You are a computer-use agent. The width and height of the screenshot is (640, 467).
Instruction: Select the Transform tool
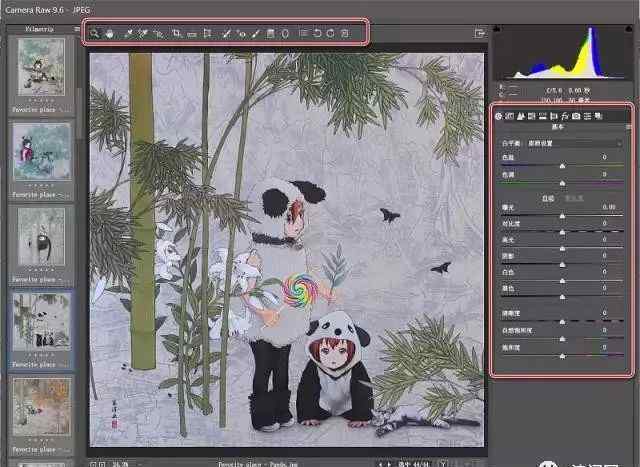click(207, 33)
